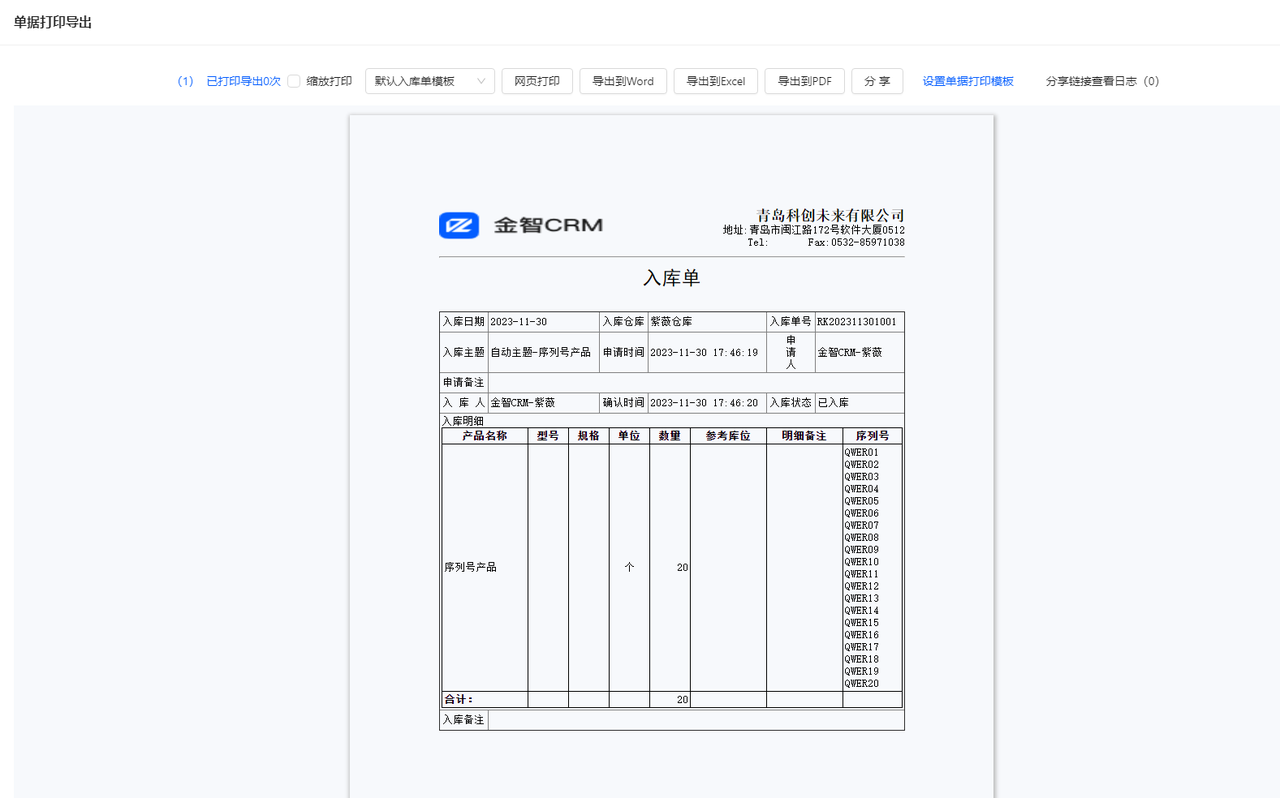
Task: Click 确认时间 value 2023-11-30 17:46:20
Action: pos(704,403)
